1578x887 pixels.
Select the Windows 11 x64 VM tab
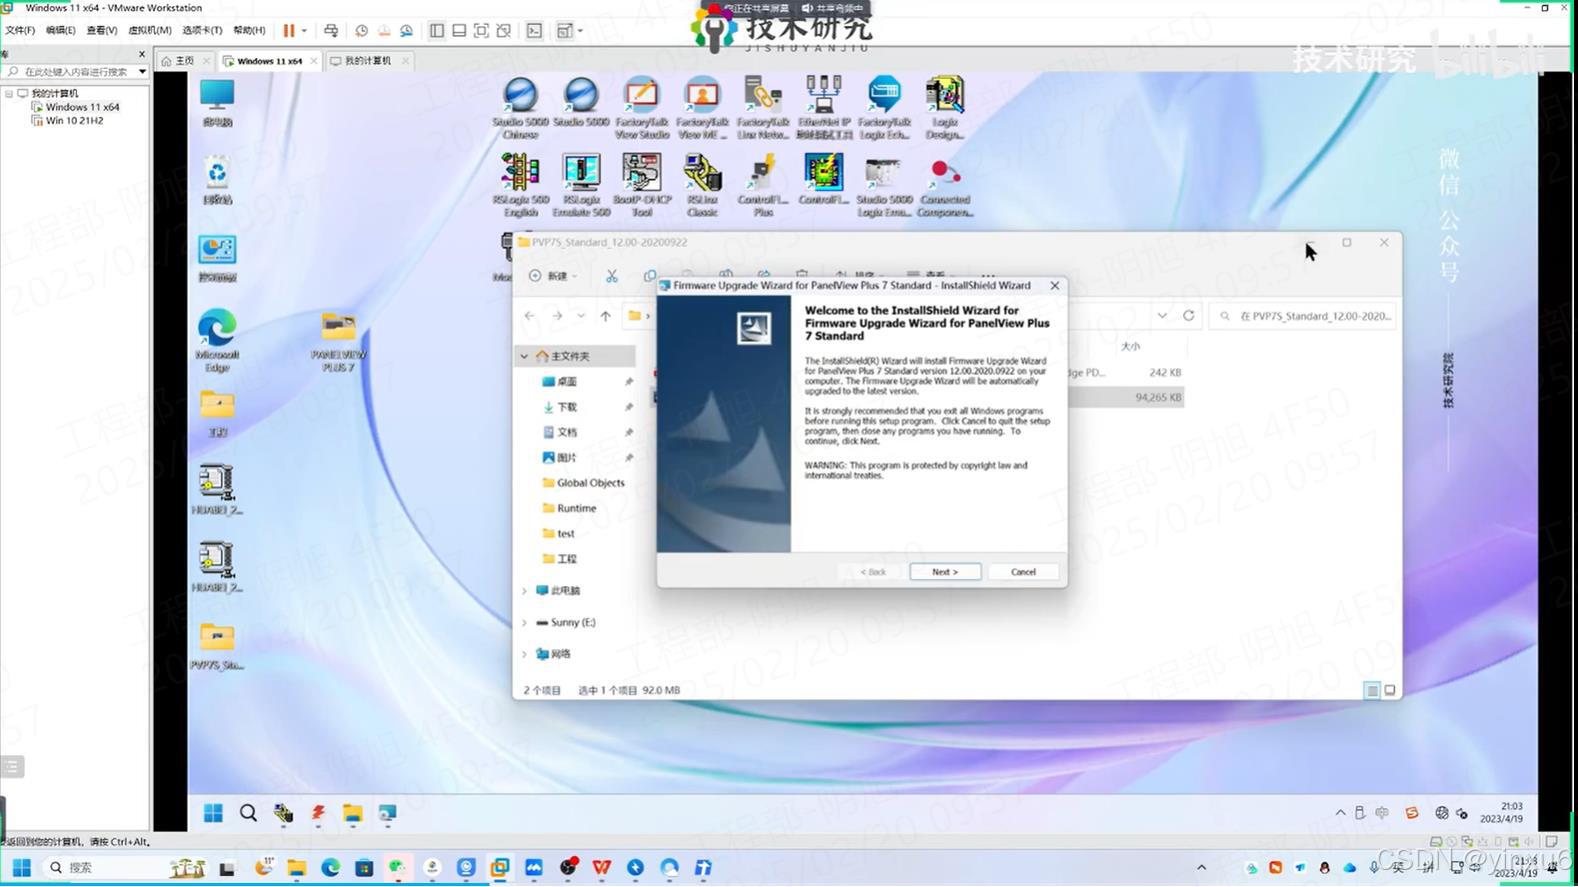click(269, 61)
